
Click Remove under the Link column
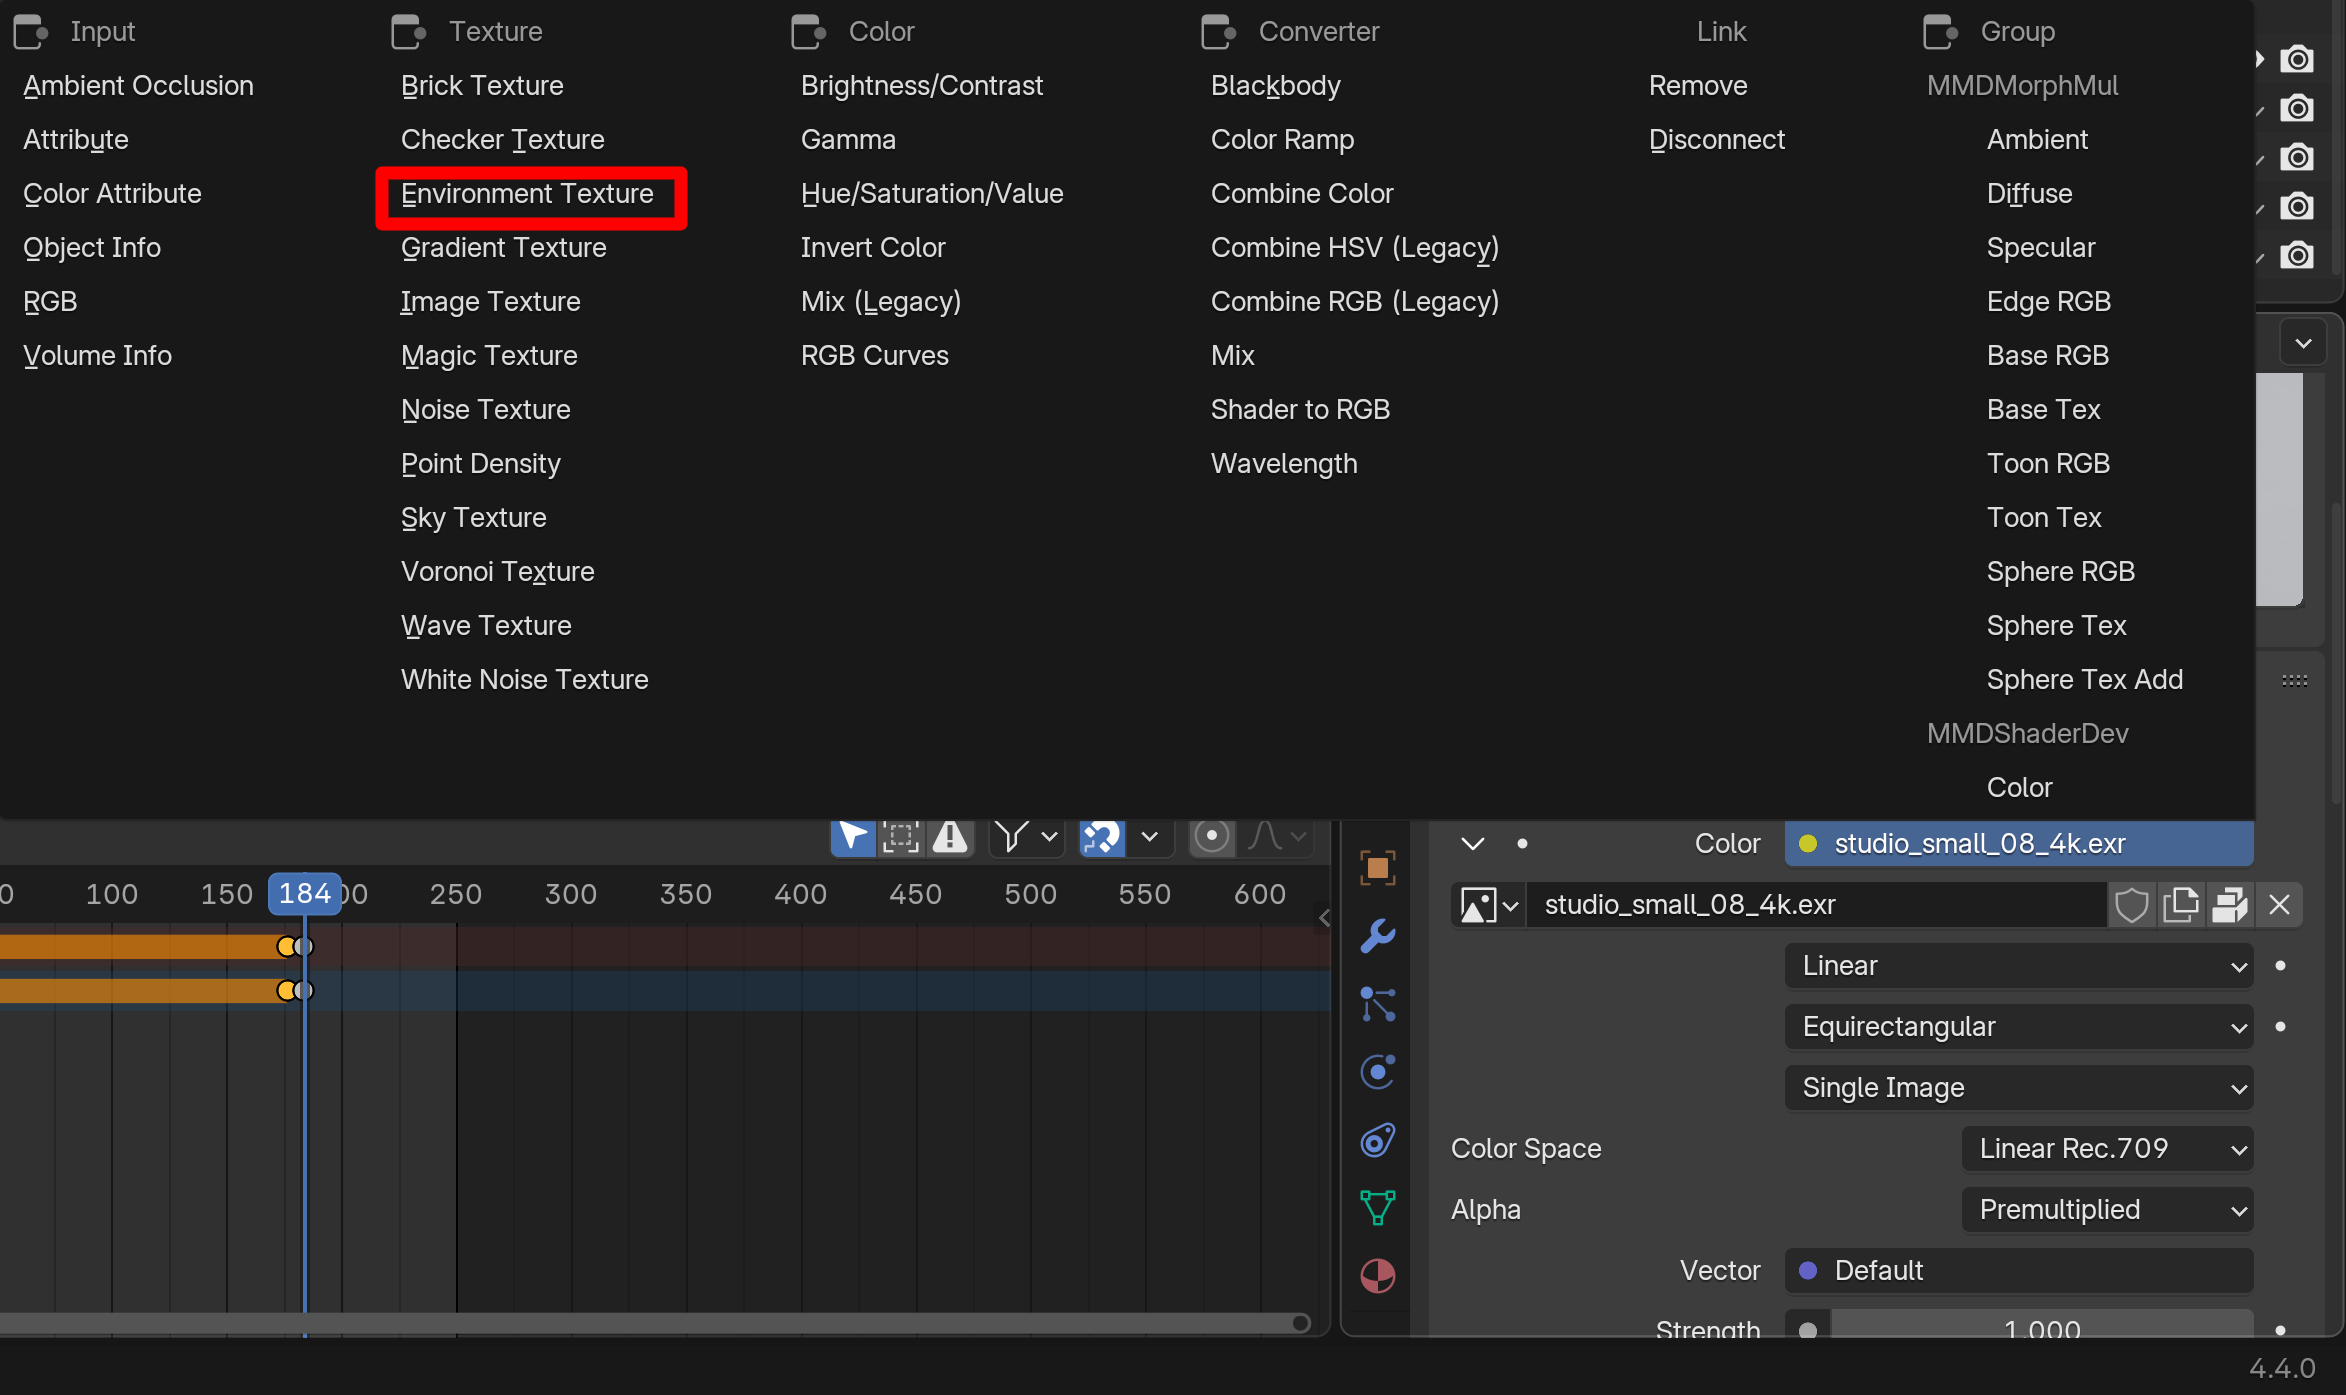[x=1698, y=86]
